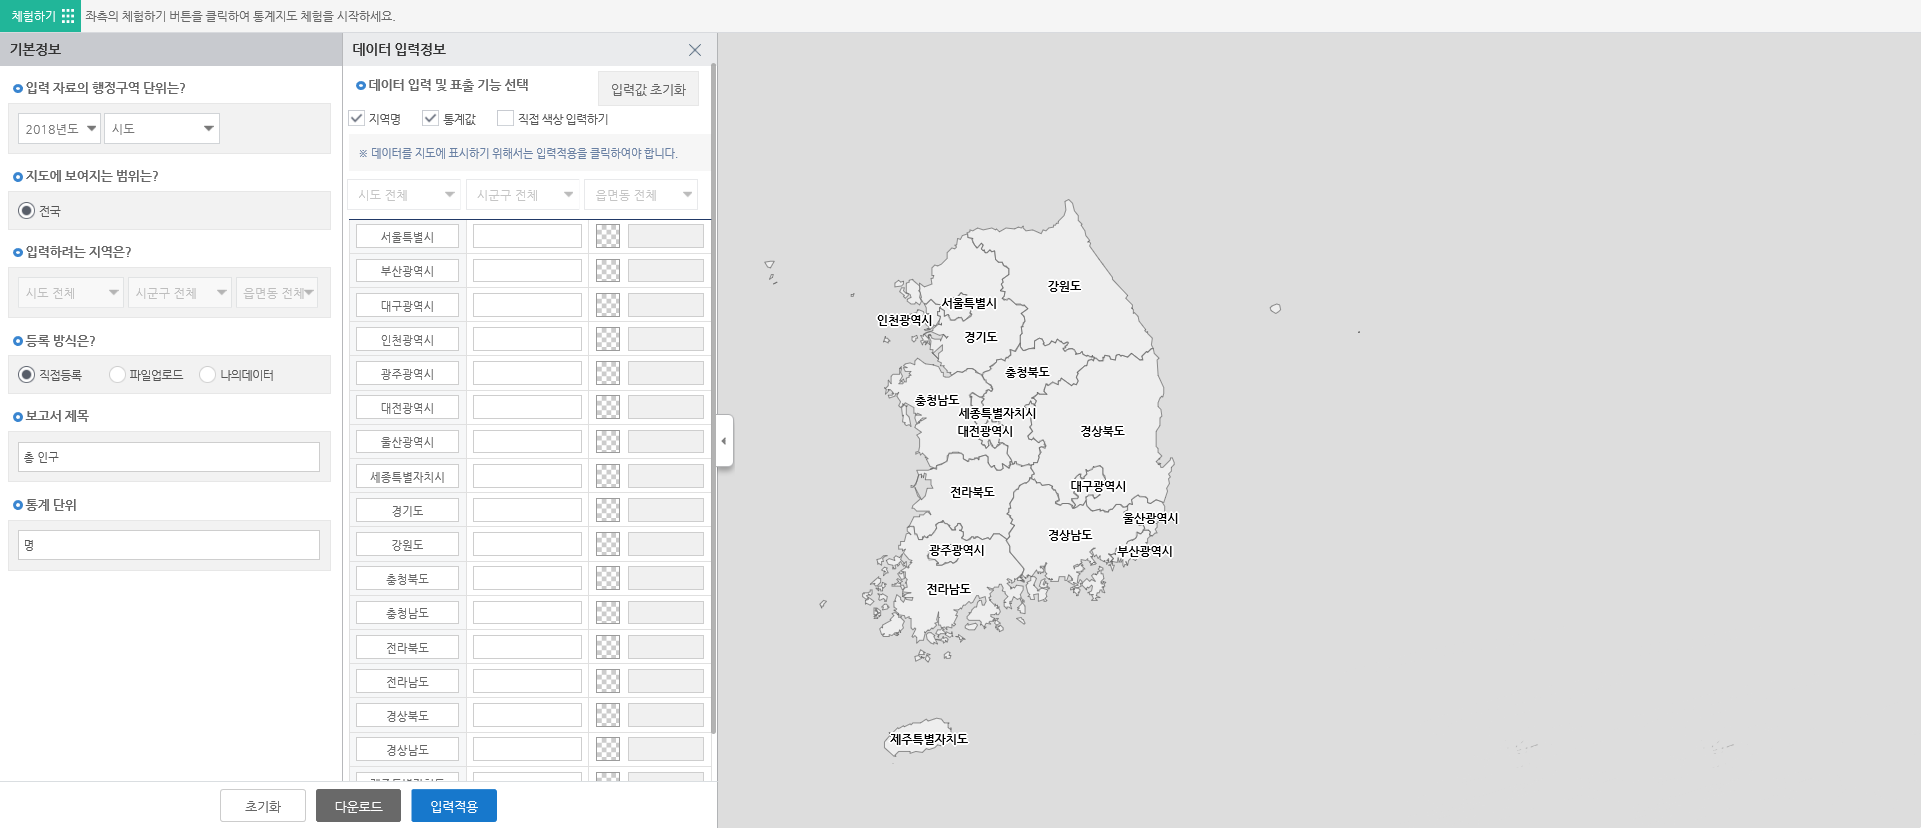Select the 전국 radio button
This screenshot has height=828, width=1921.
[x=27, y=211]
